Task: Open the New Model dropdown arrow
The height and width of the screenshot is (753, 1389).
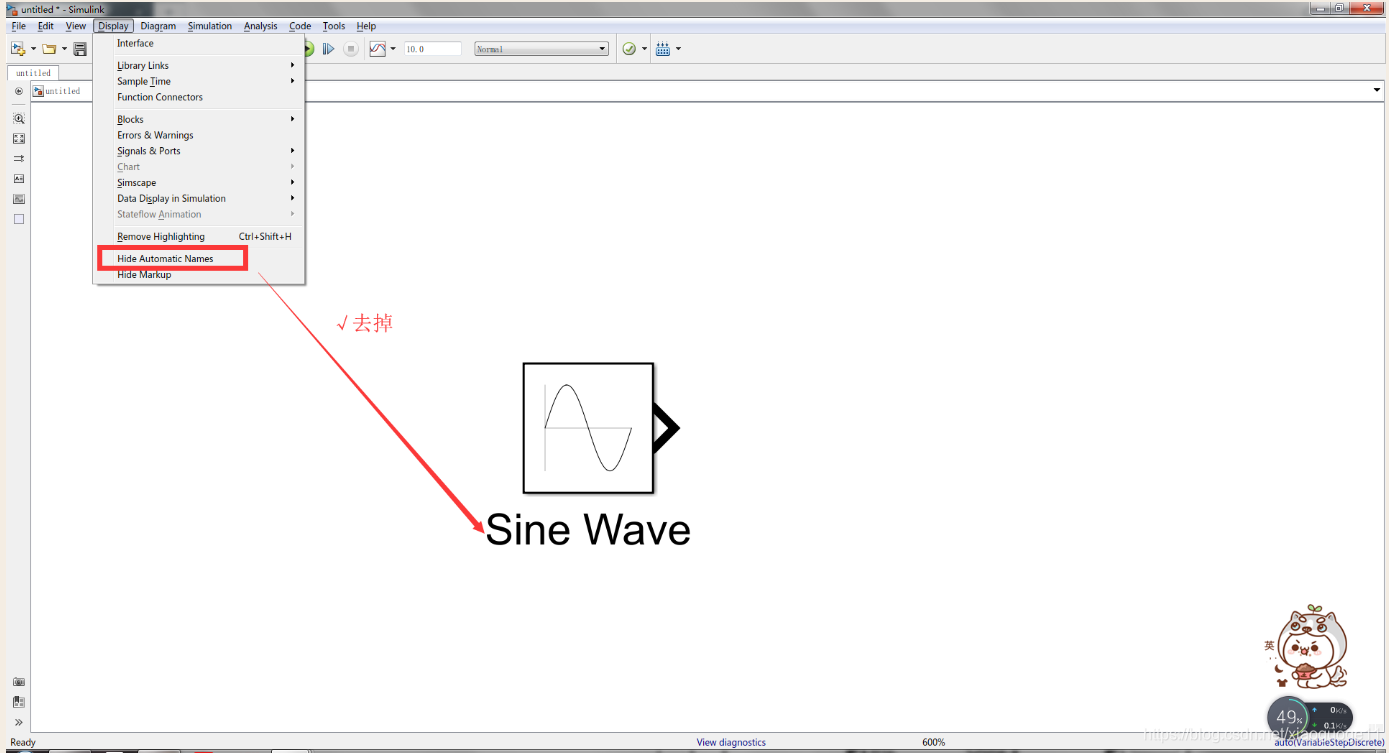Action: click(33, 49)
